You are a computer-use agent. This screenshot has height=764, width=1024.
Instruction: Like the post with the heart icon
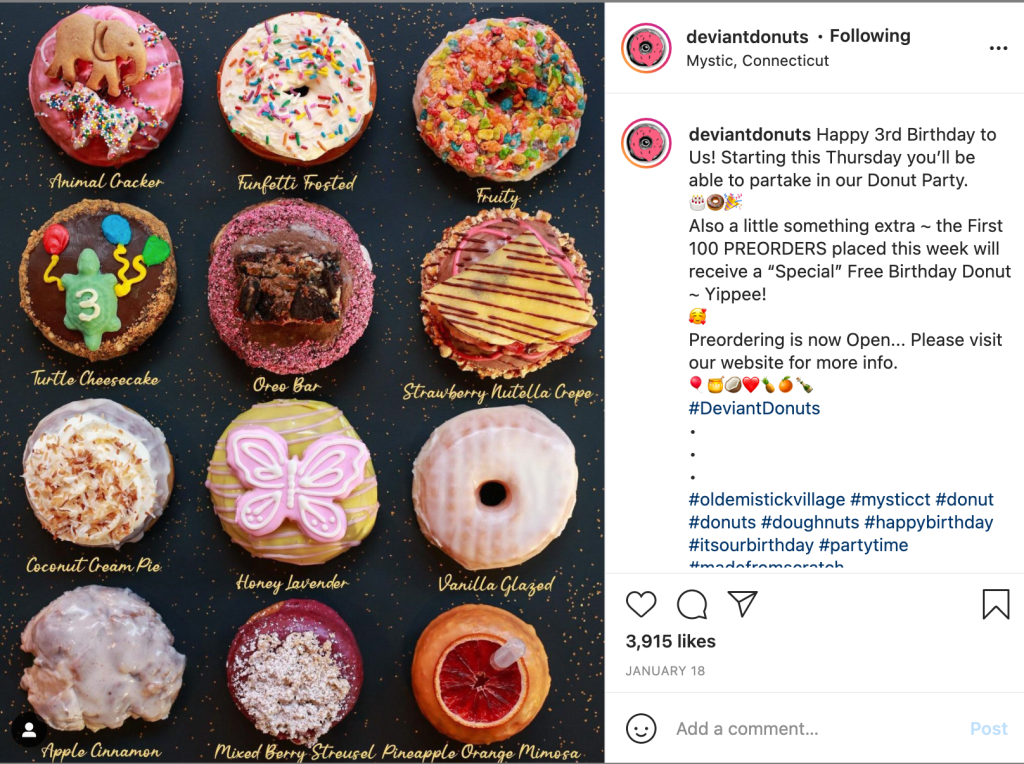coord(641,604)
